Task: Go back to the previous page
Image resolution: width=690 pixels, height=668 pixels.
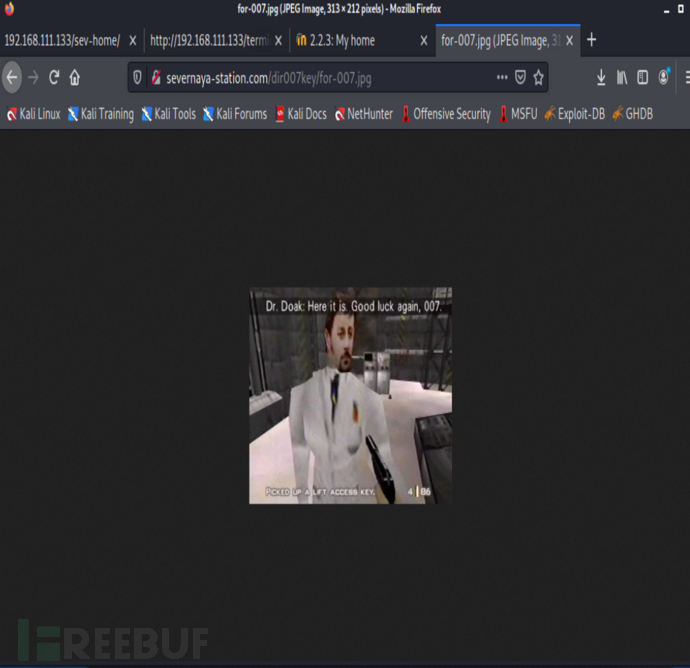Action: click(12, 78)
